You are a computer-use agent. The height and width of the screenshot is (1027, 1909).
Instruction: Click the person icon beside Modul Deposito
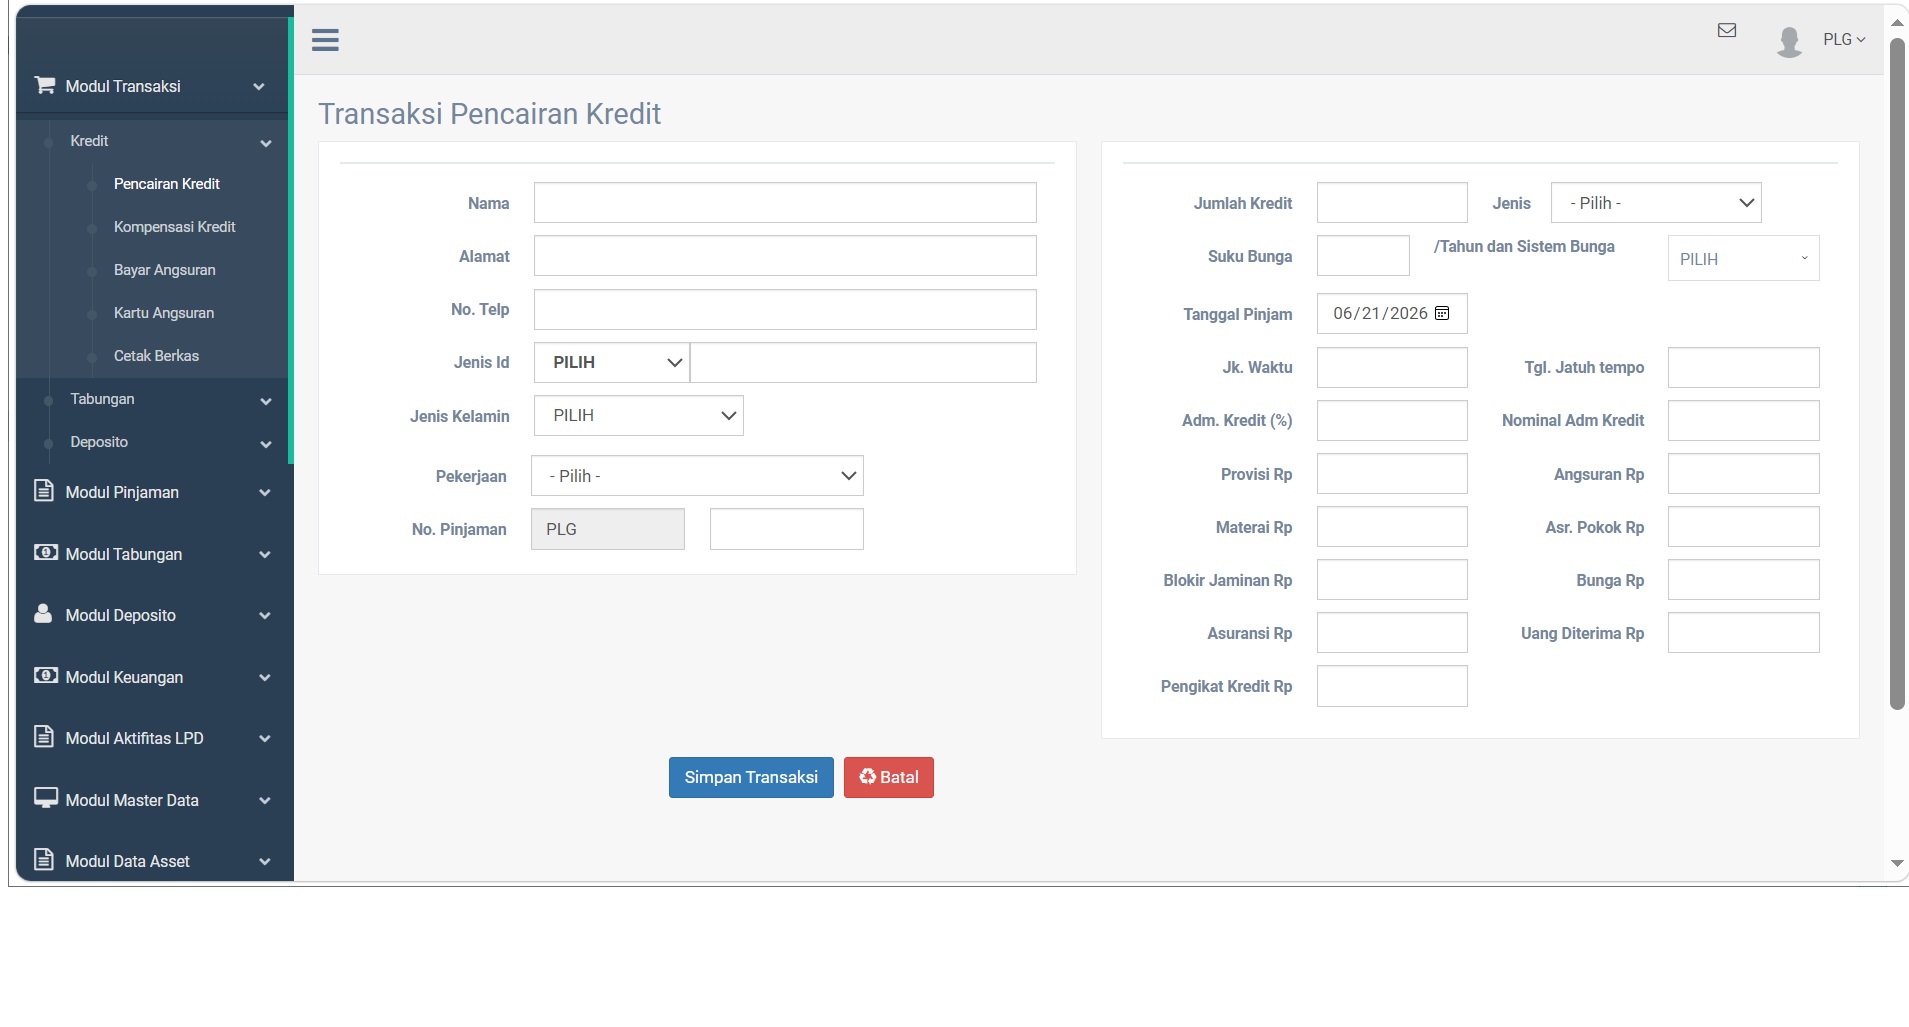click(x=43, y=613)
